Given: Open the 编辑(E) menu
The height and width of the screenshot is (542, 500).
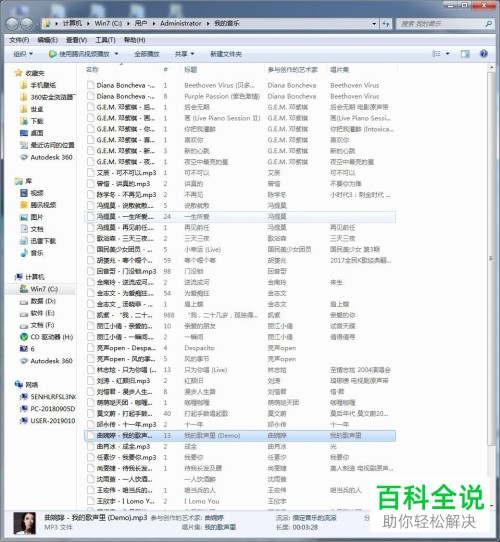Looking at the screenshot, I should 47,40.
